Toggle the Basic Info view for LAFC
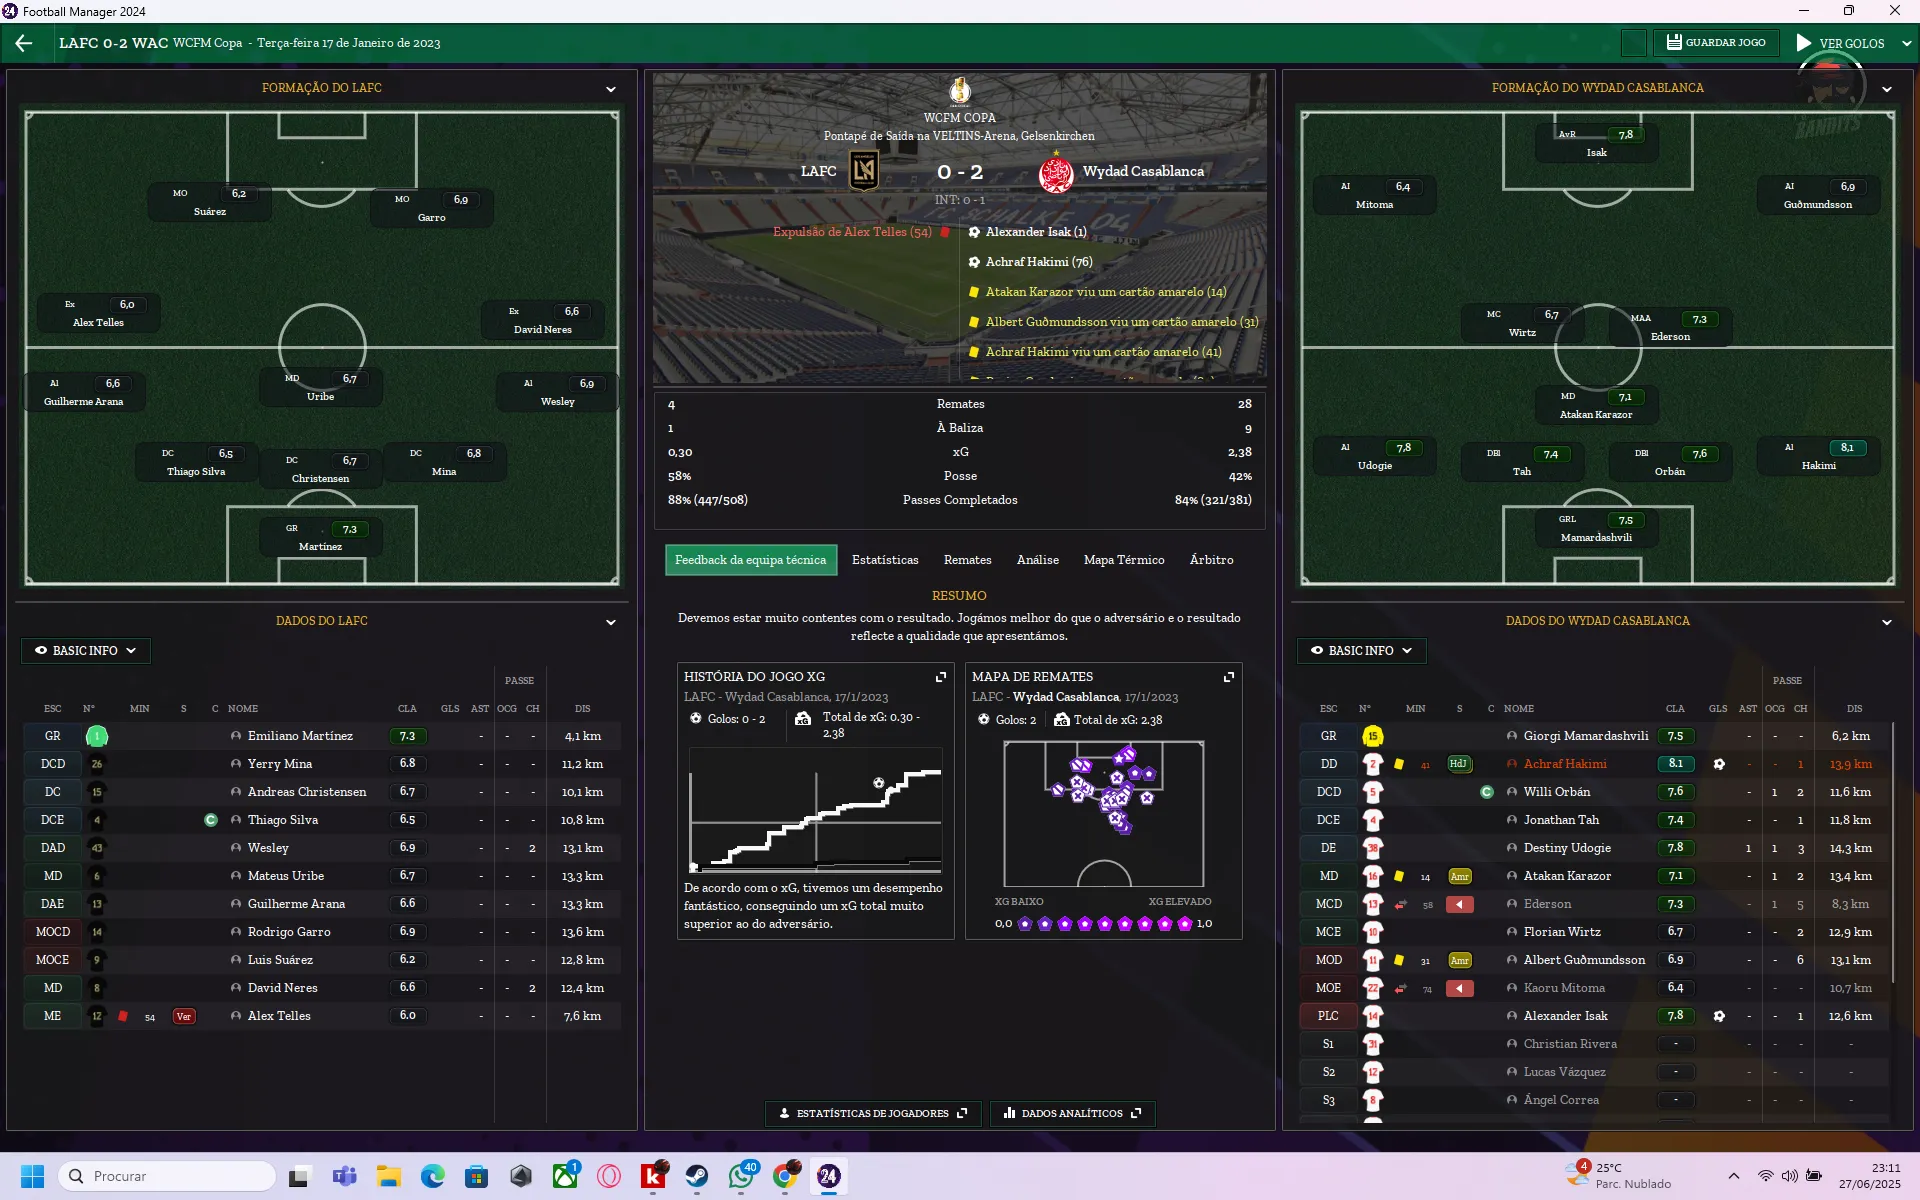 pyautogui.click(x=86, y=651)
